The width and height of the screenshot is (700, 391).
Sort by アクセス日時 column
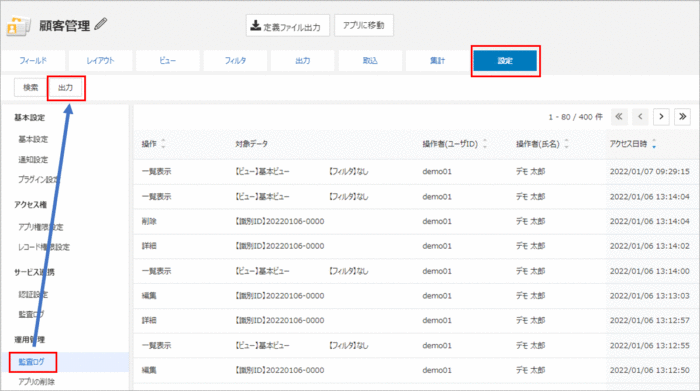[633, 144]
